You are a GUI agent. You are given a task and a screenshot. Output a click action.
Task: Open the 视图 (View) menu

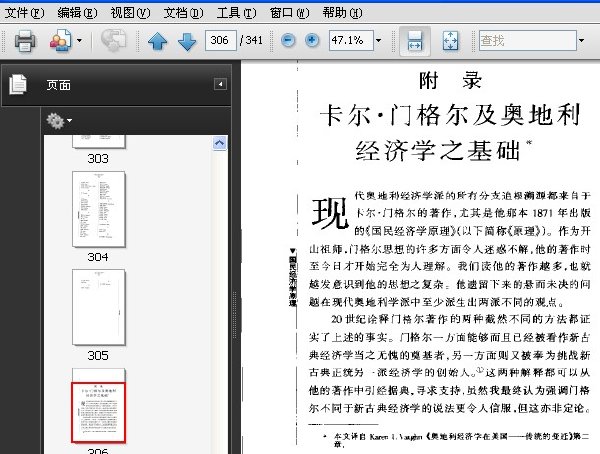click(130, 12)
